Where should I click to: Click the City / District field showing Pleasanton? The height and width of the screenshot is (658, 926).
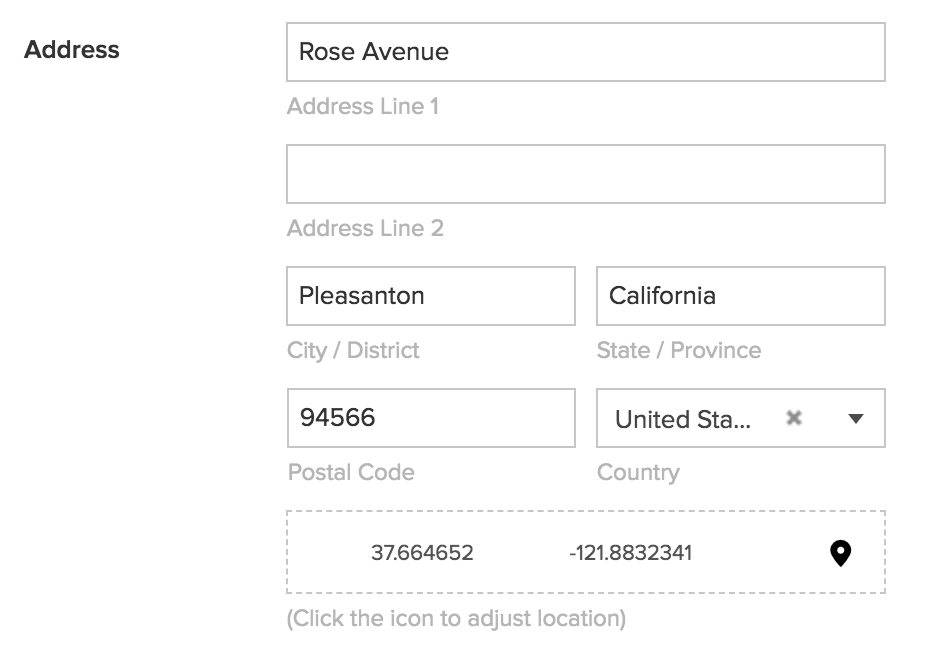430,295
